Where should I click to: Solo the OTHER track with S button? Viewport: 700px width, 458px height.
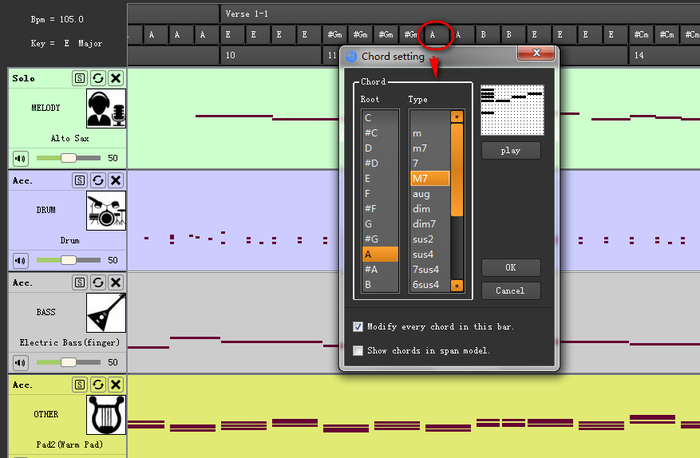[79, 385]
